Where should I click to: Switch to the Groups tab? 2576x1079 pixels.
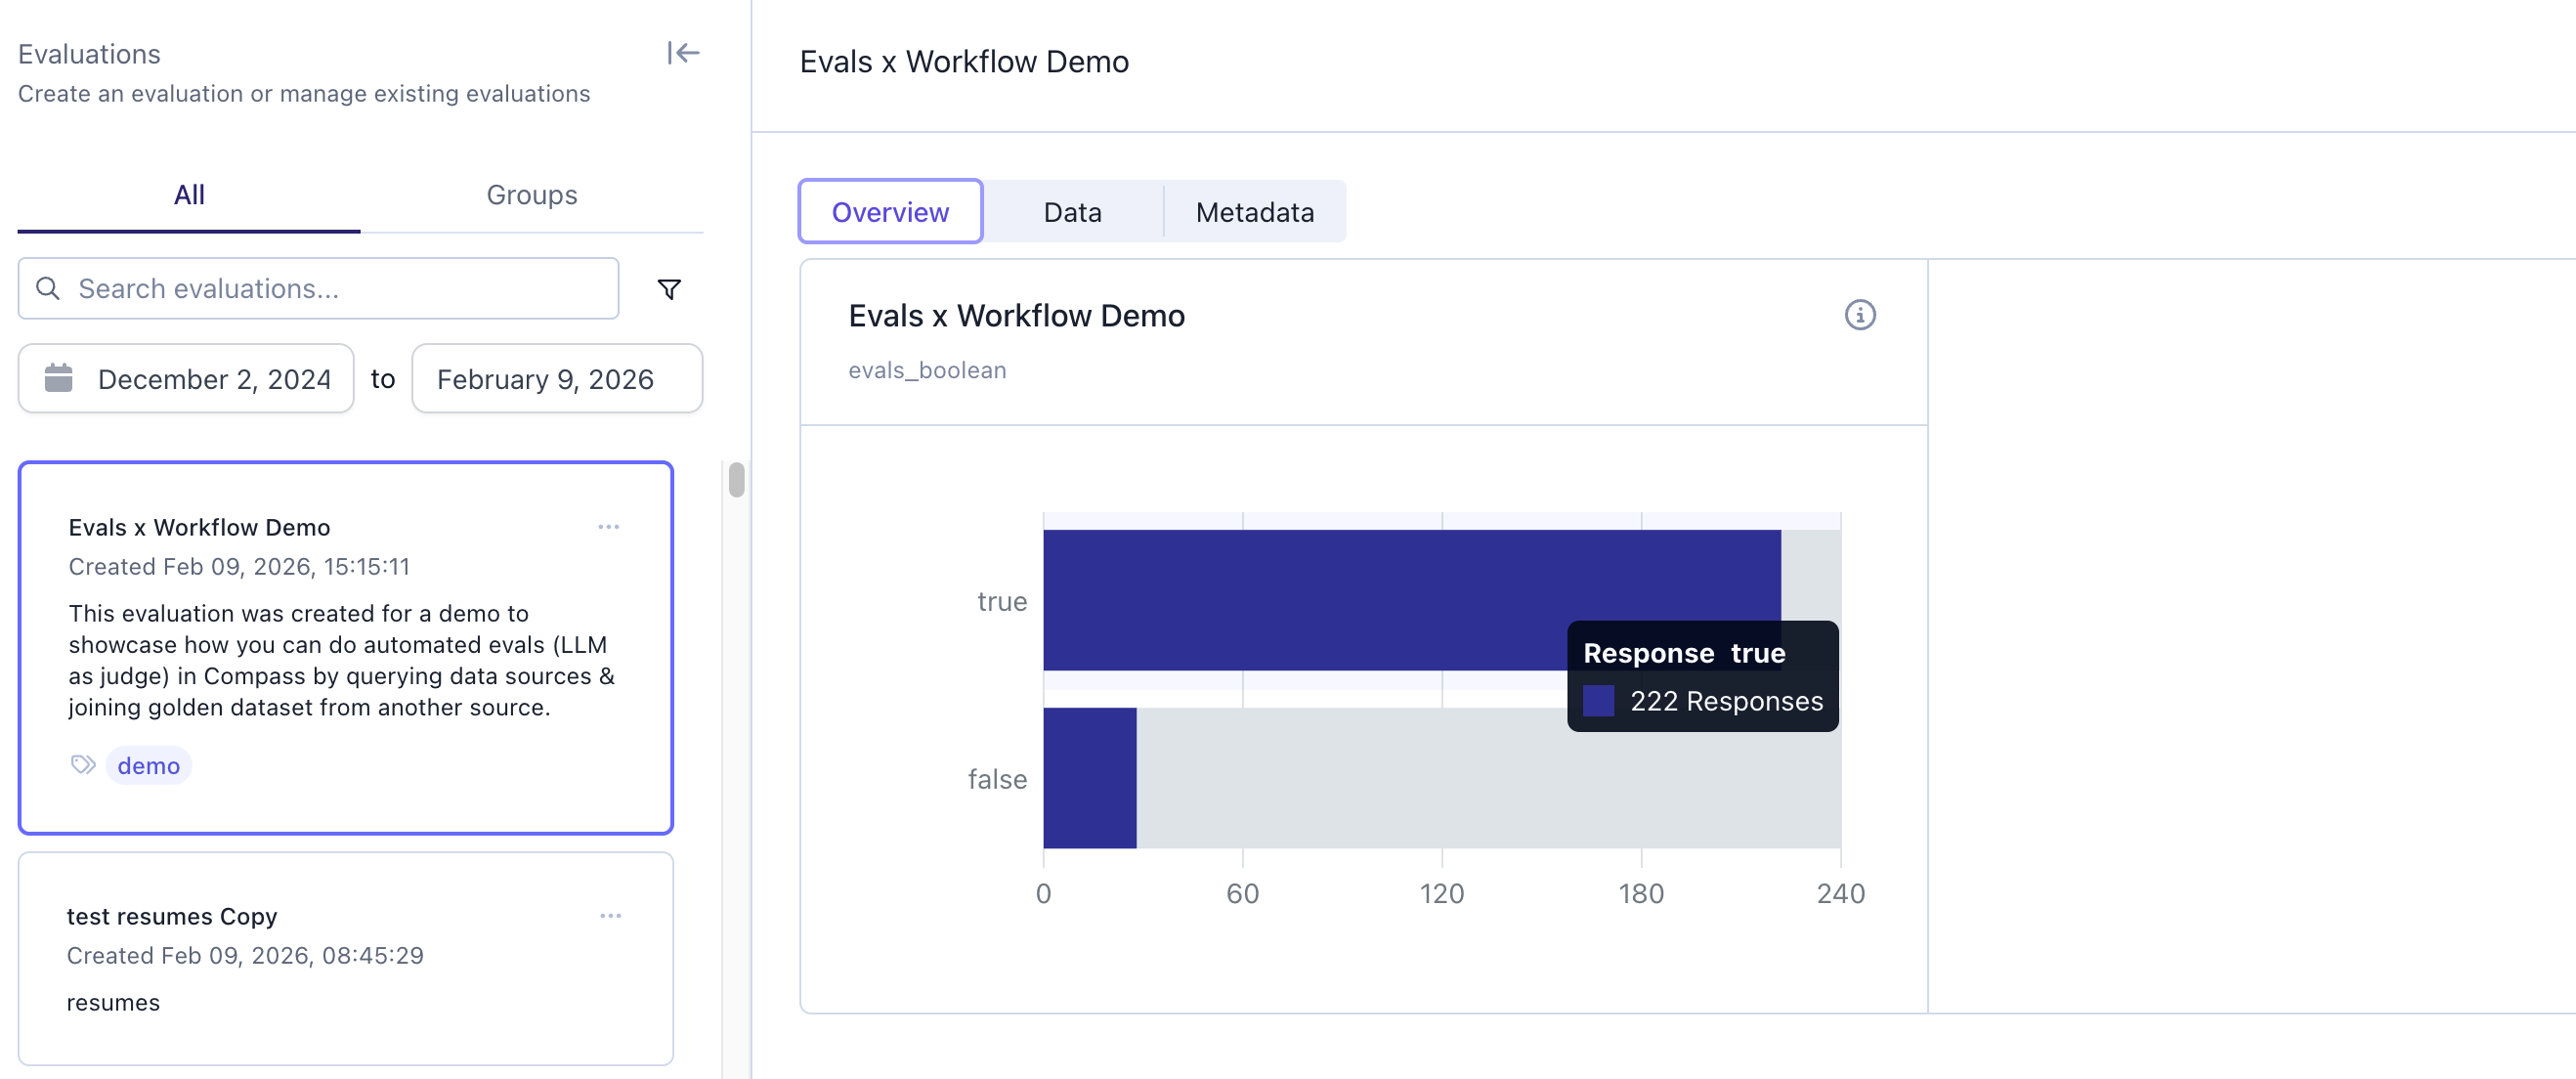point(531,195)
